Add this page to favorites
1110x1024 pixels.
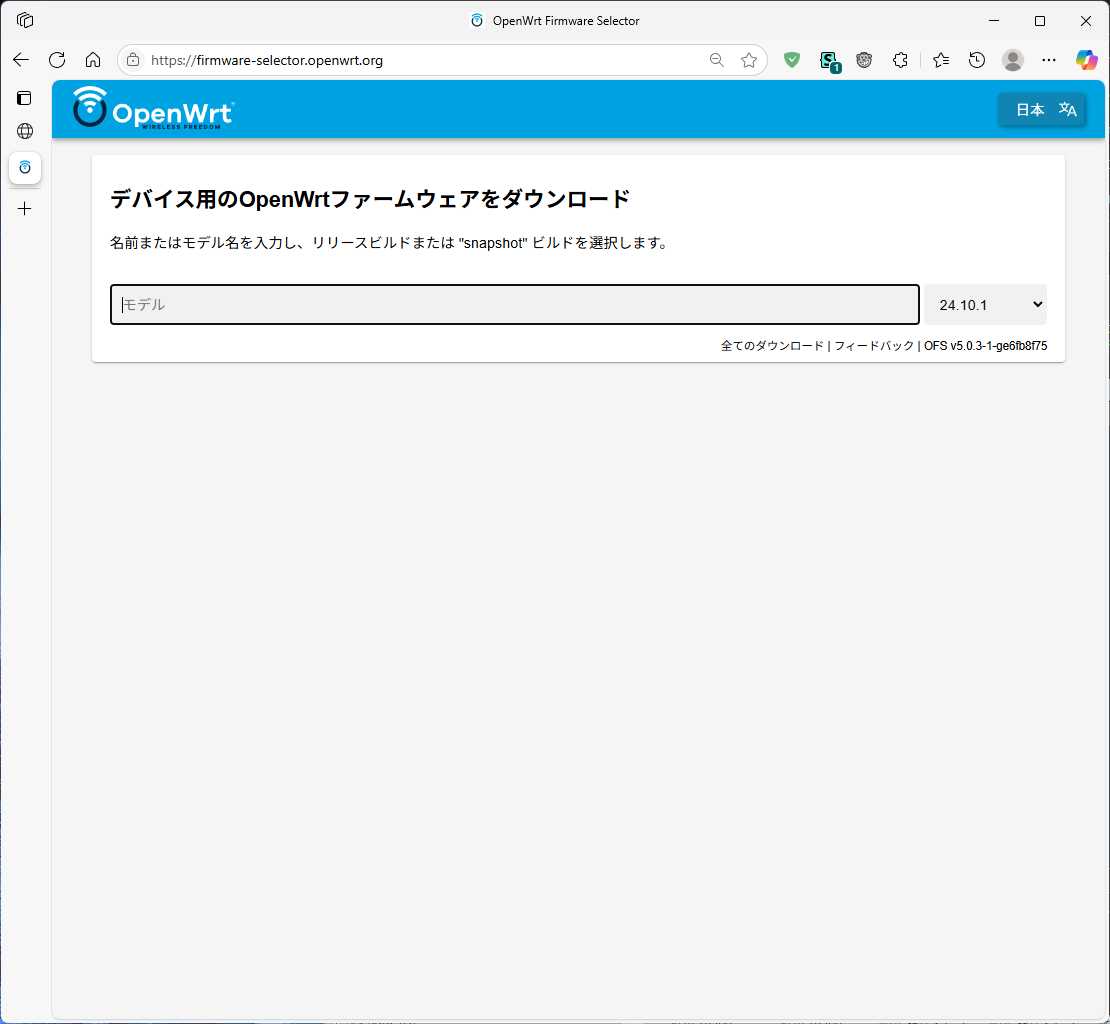[x=749, y=60]
